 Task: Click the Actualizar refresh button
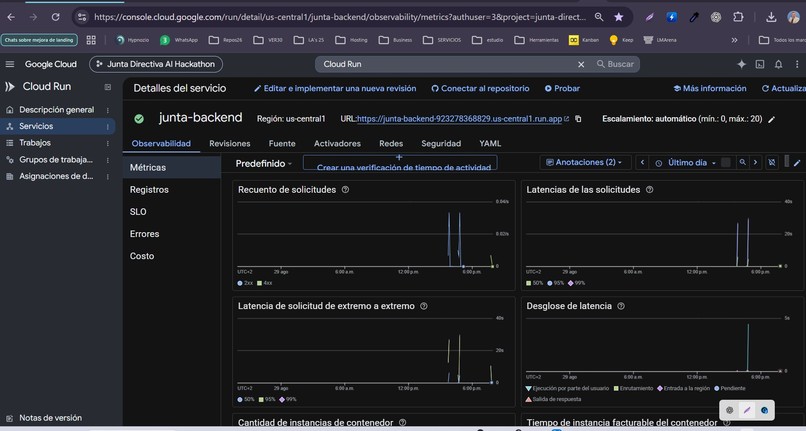point(783,88)
